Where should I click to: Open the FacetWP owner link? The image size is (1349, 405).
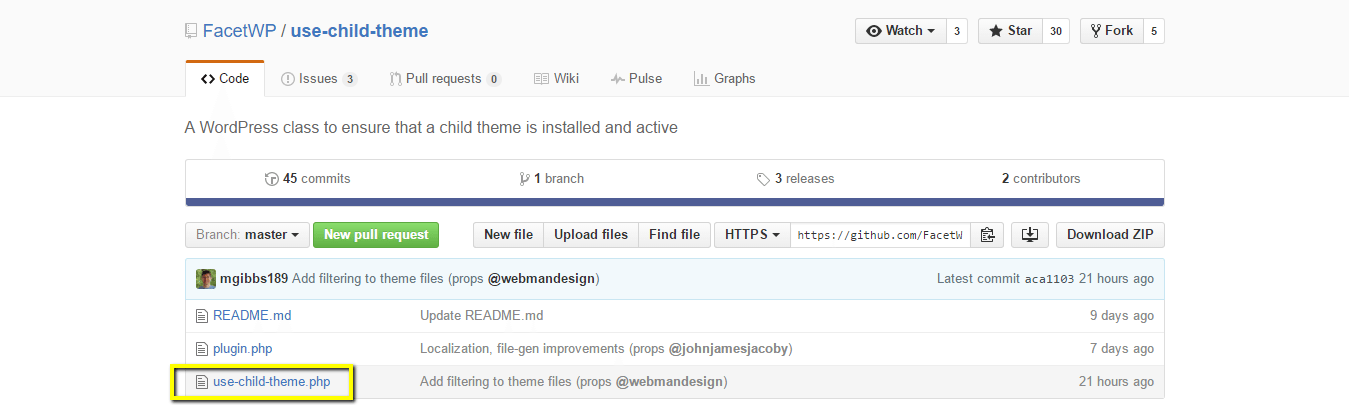click(x=239, y=31)
